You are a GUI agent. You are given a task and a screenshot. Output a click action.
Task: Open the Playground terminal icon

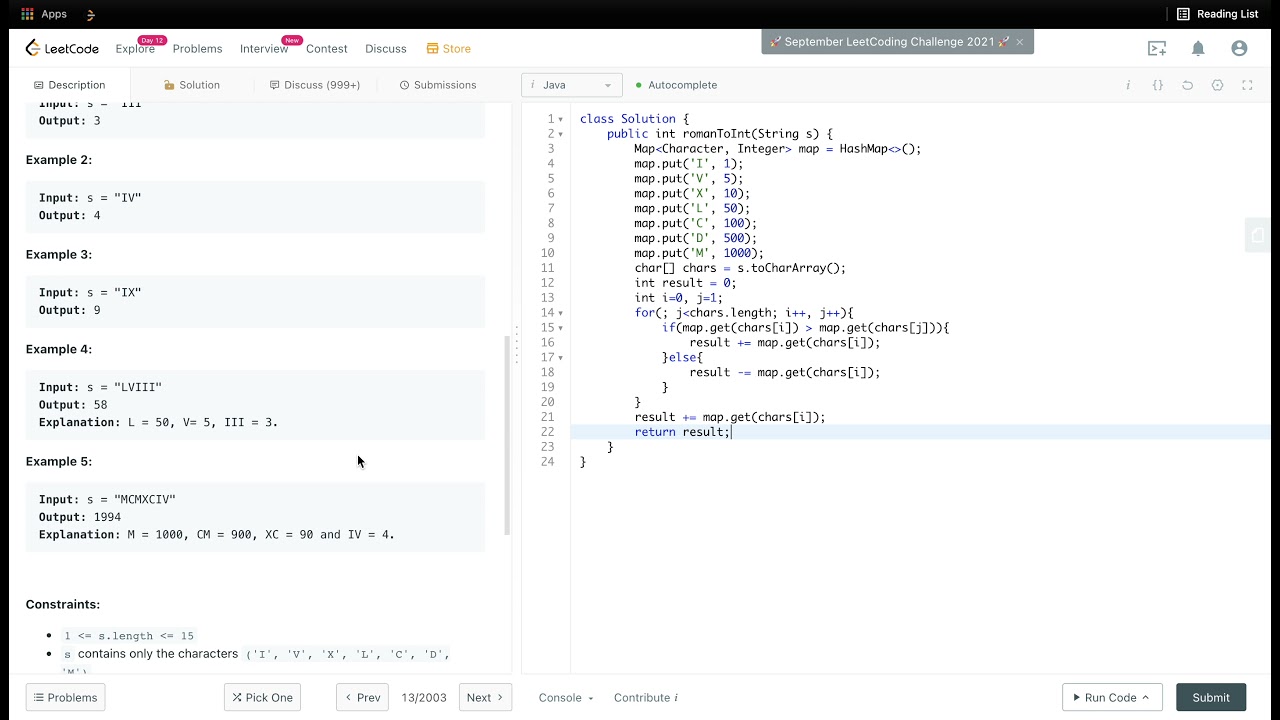pyautogui.click(x=1157, y=48)
